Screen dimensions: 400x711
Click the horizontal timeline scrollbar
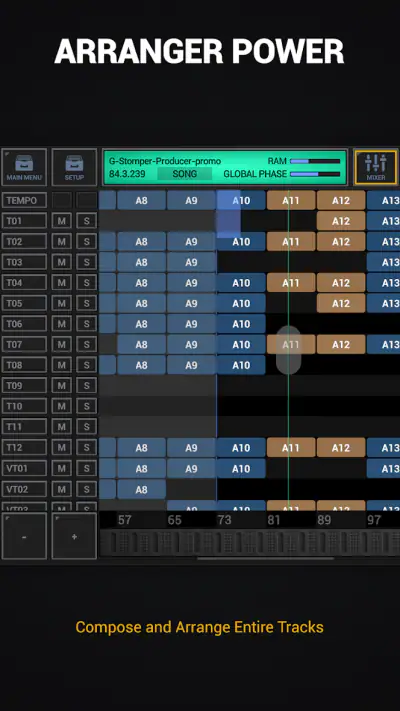pyautogui.click(x=266, y=559)
